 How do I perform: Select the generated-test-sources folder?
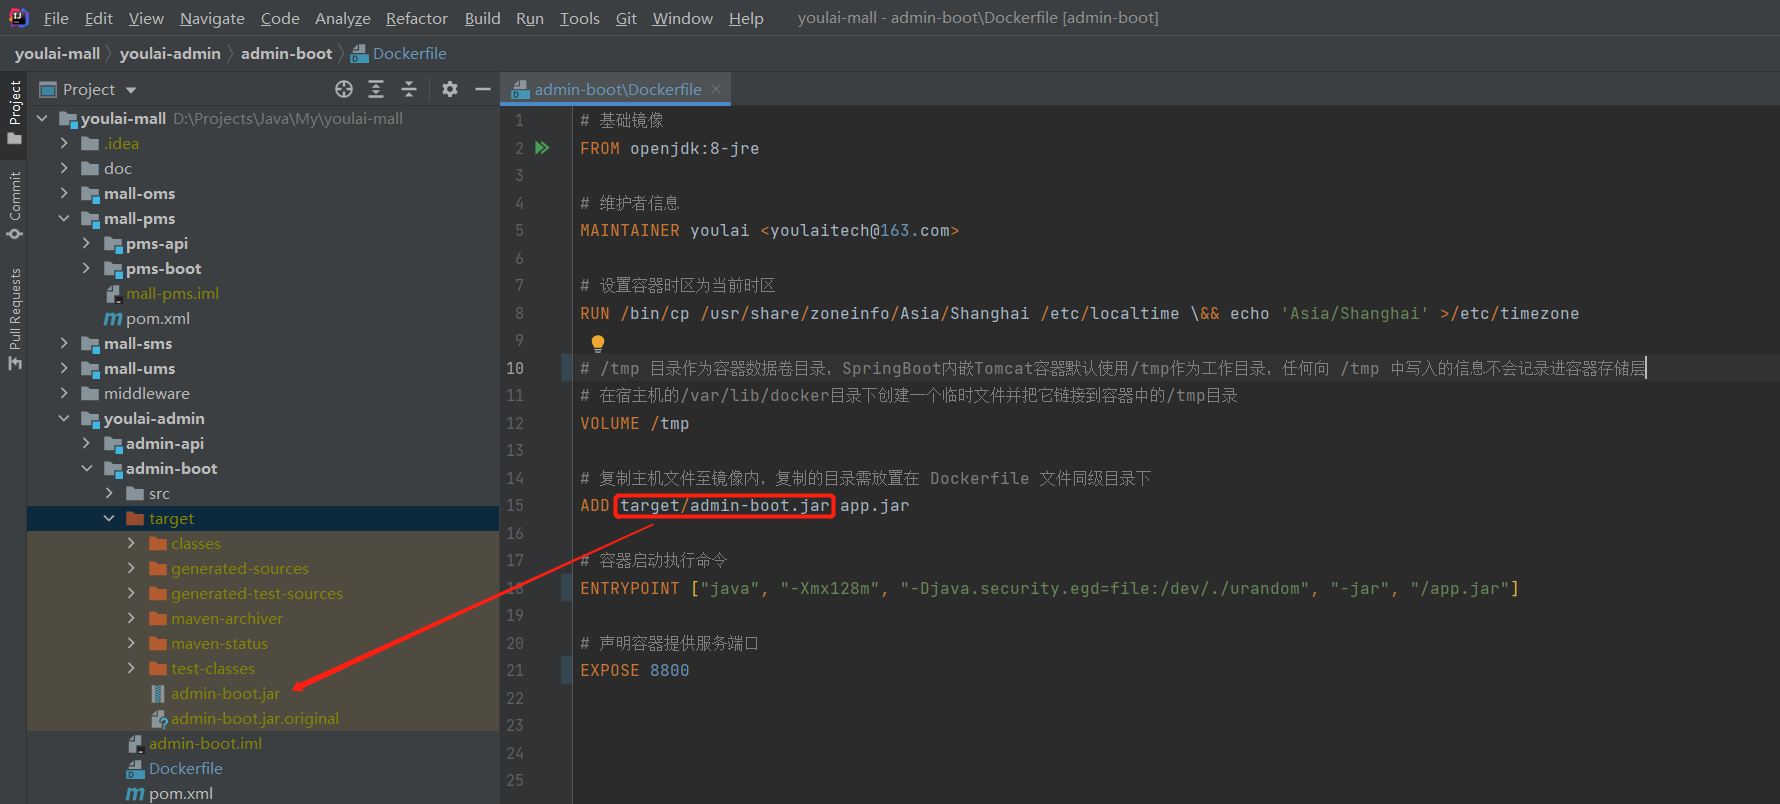[257, 593]
